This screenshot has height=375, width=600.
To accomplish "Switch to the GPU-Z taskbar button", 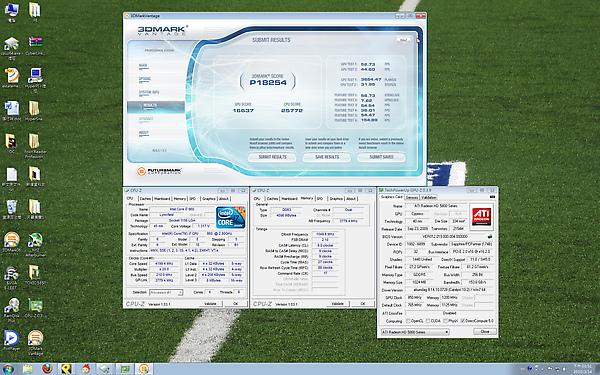I will (x=124, y=369).
